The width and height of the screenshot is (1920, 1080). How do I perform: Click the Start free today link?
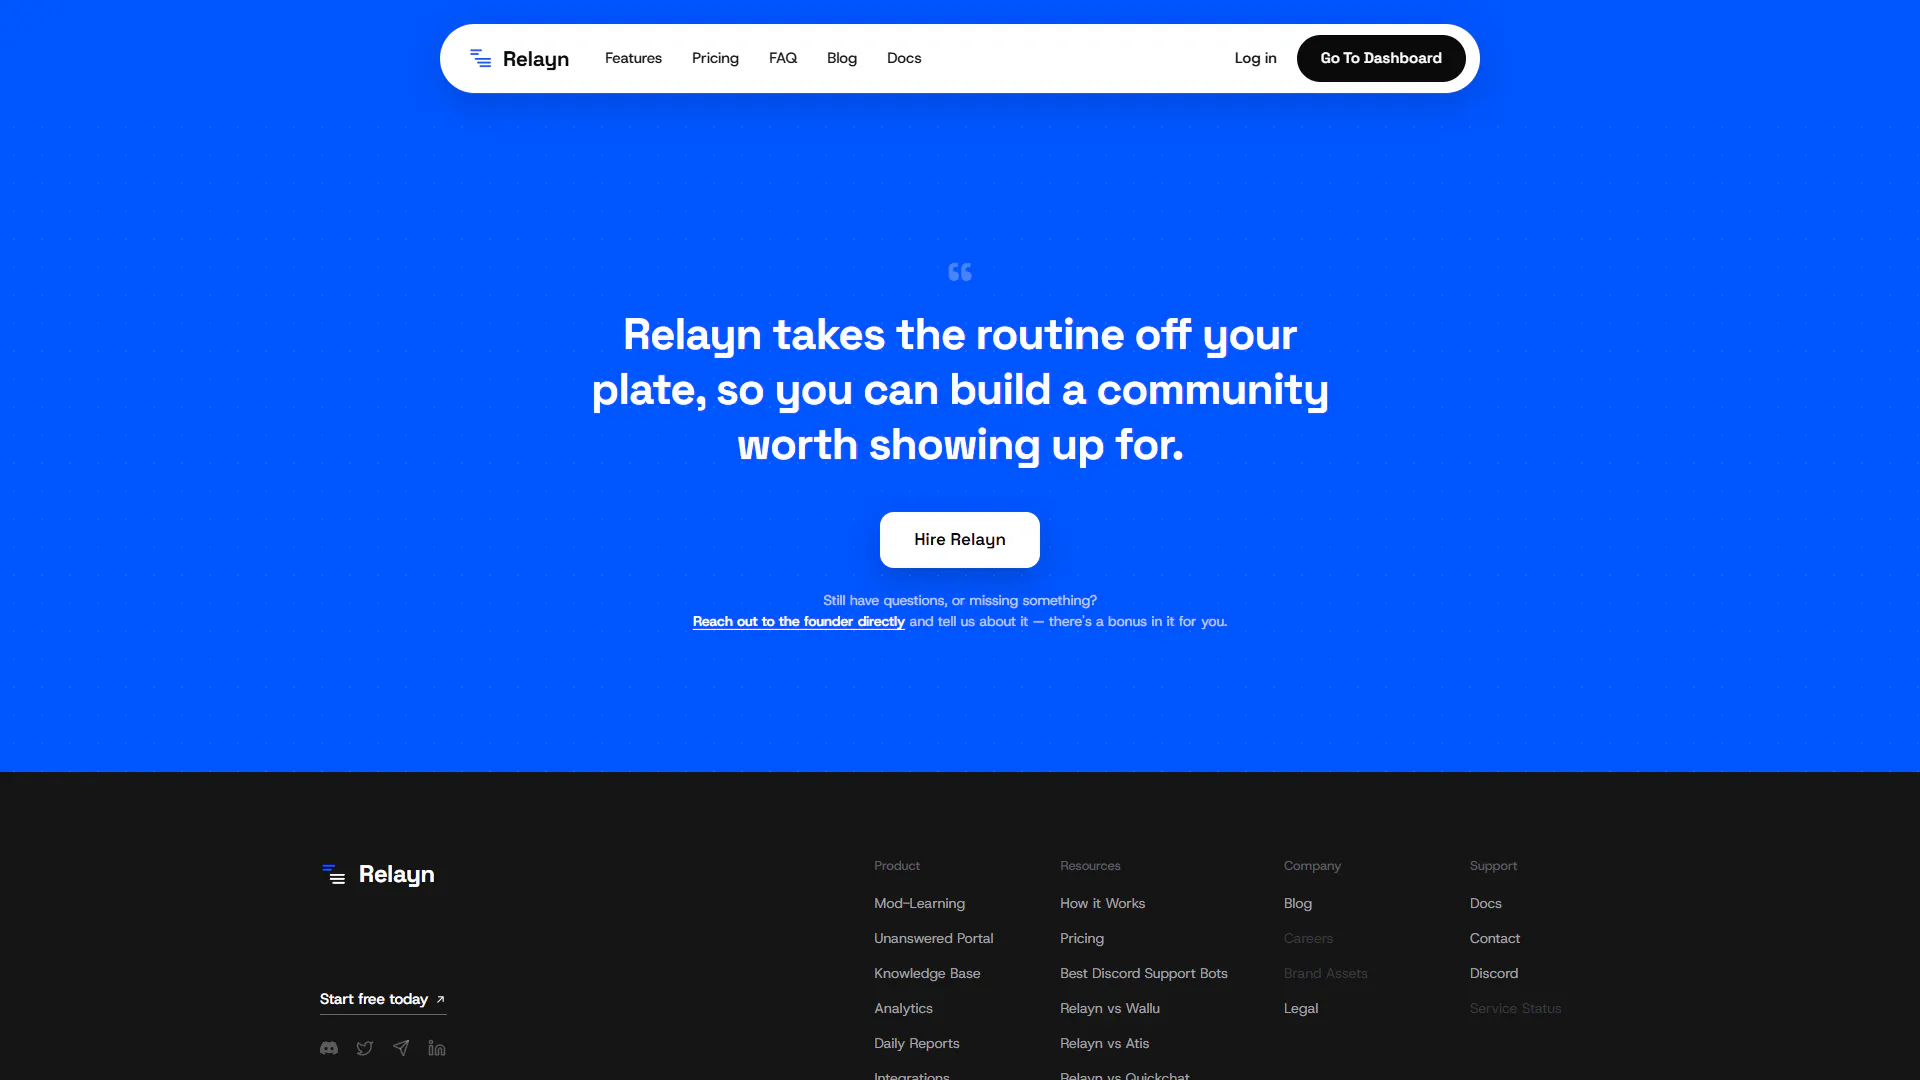coord(383,999)
